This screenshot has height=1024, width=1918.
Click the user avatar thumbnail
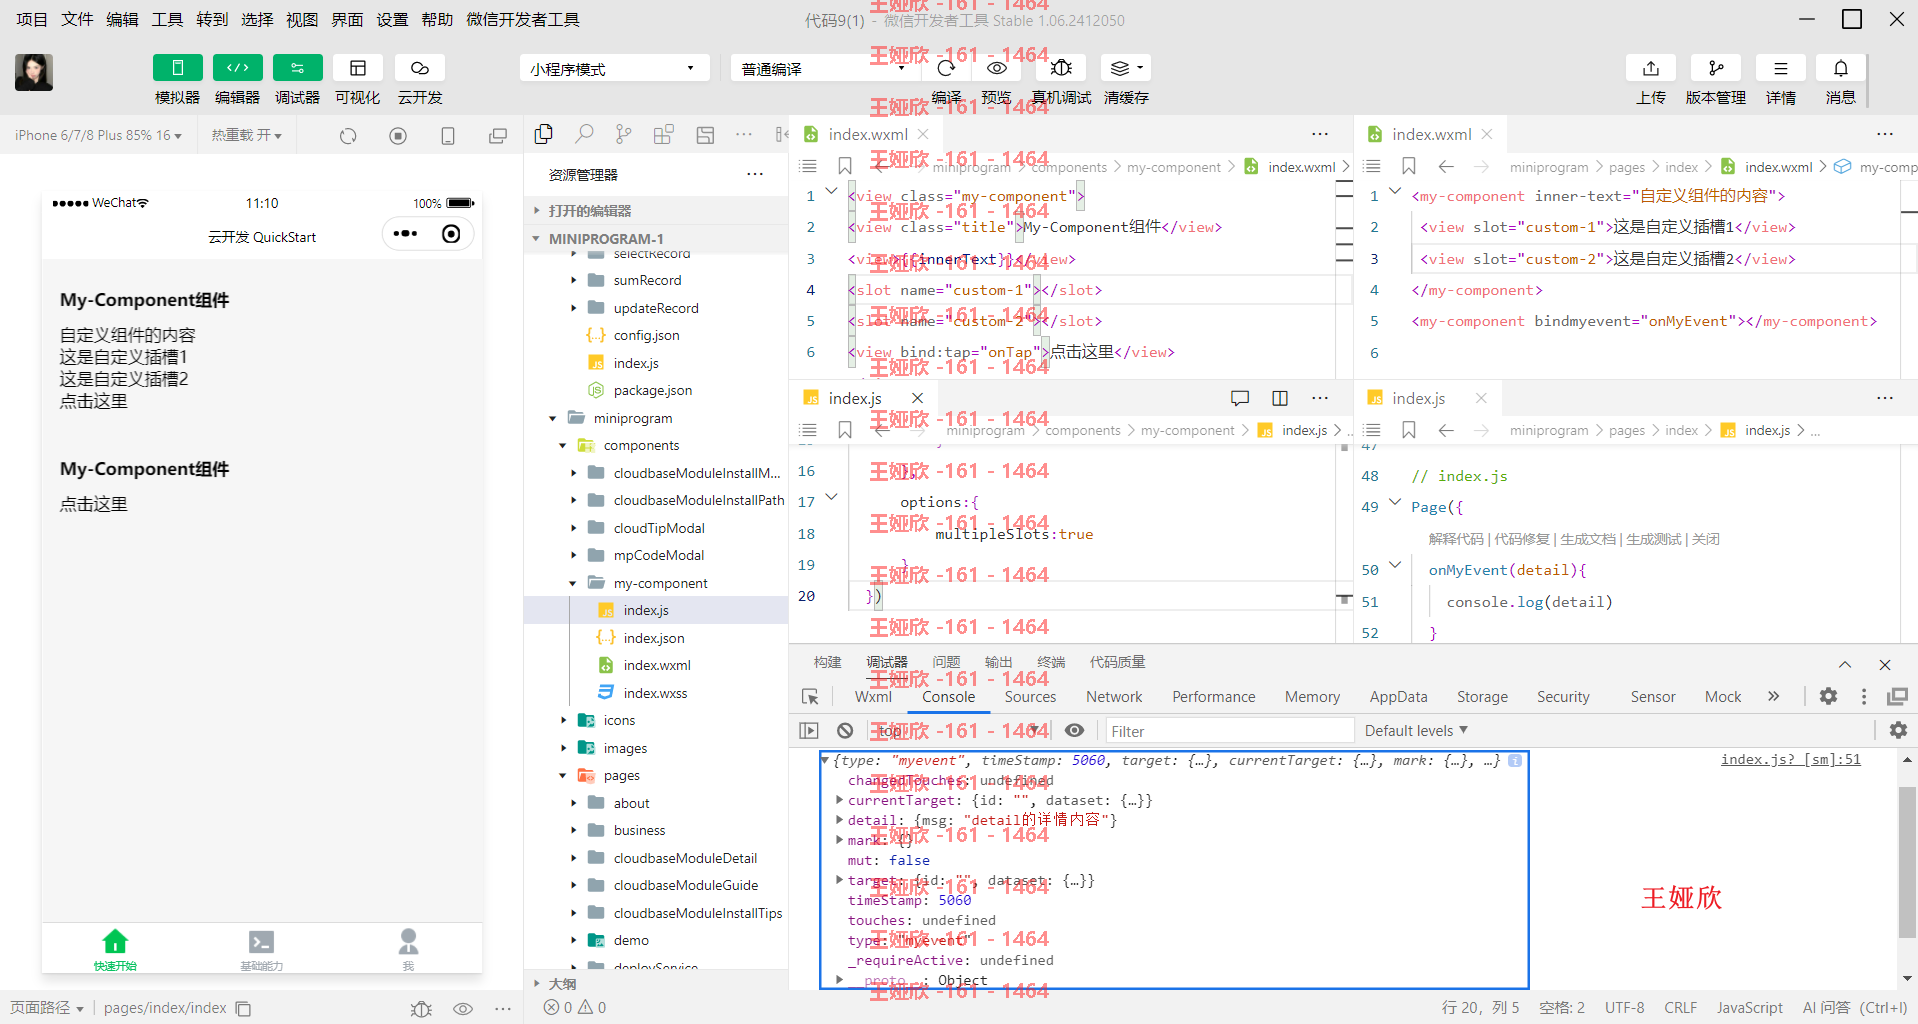tap(33, 72)
